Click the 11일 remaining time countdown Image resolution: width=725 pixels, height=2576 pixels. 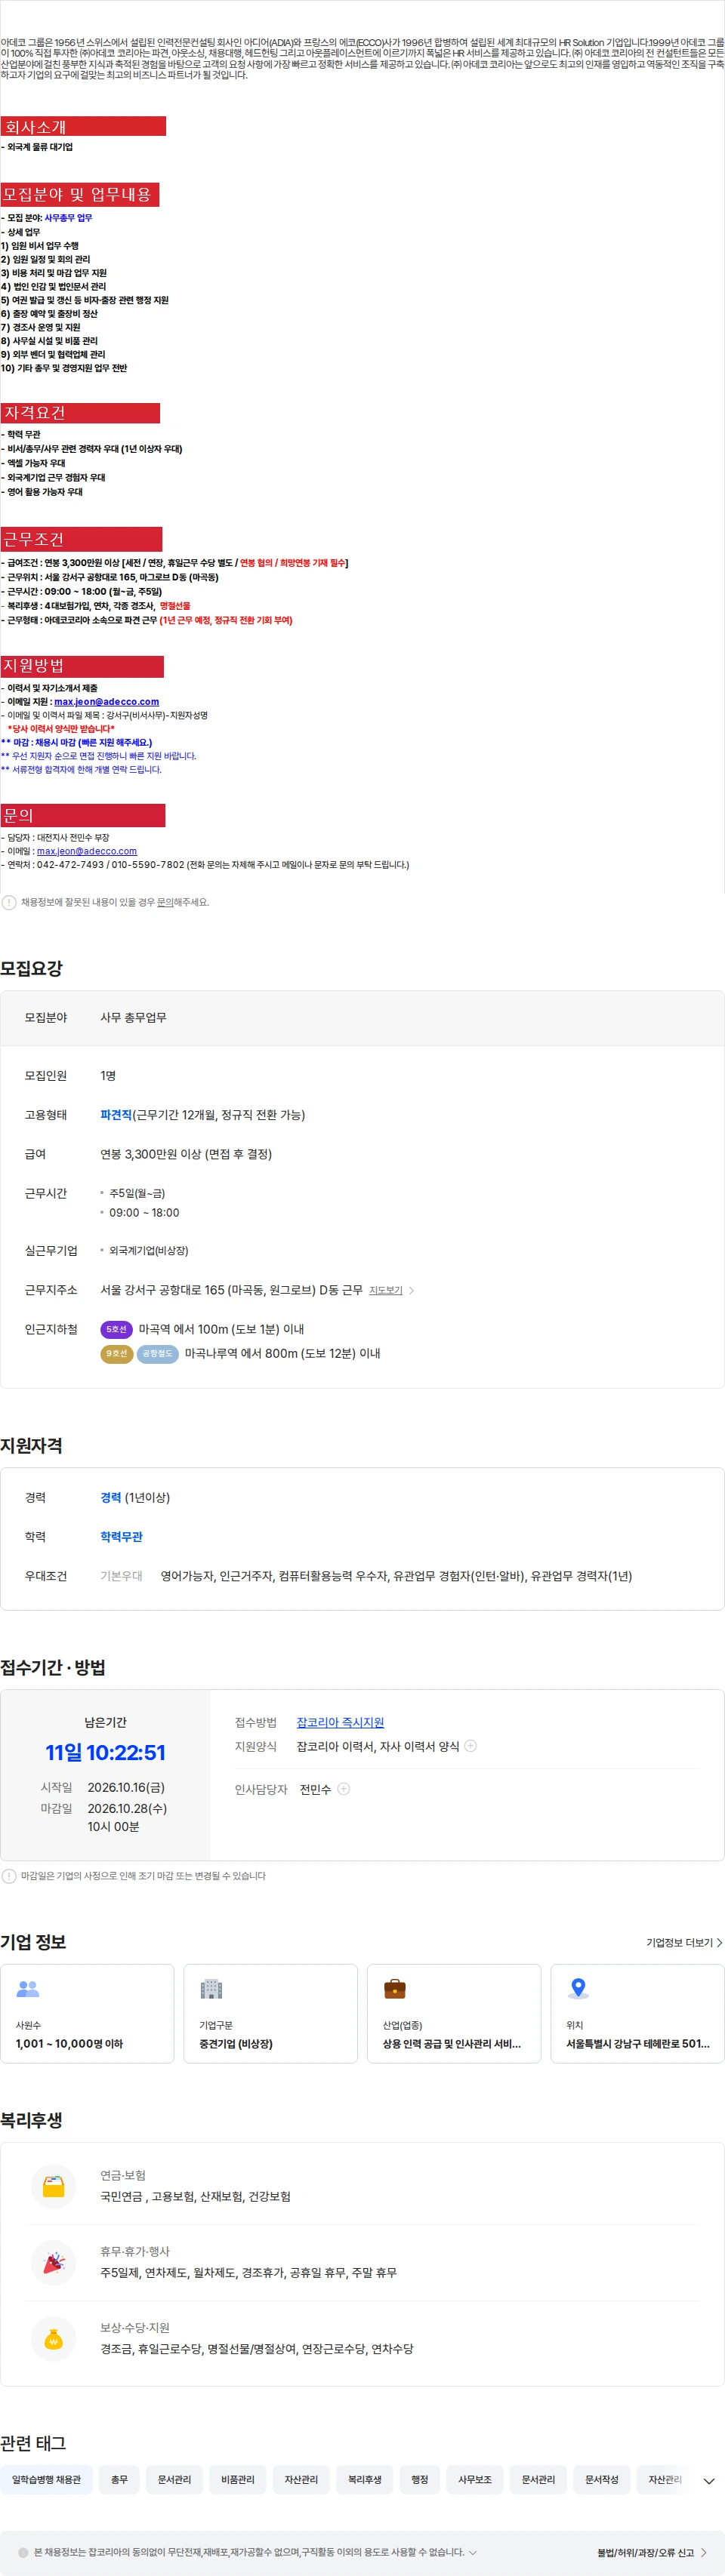(x=105, y=1752)
